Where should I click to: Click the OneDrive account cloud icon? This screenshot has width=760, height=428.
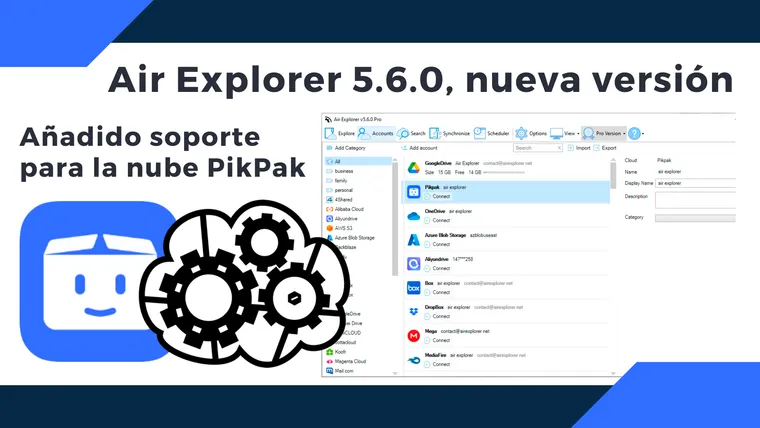point(413,216)
